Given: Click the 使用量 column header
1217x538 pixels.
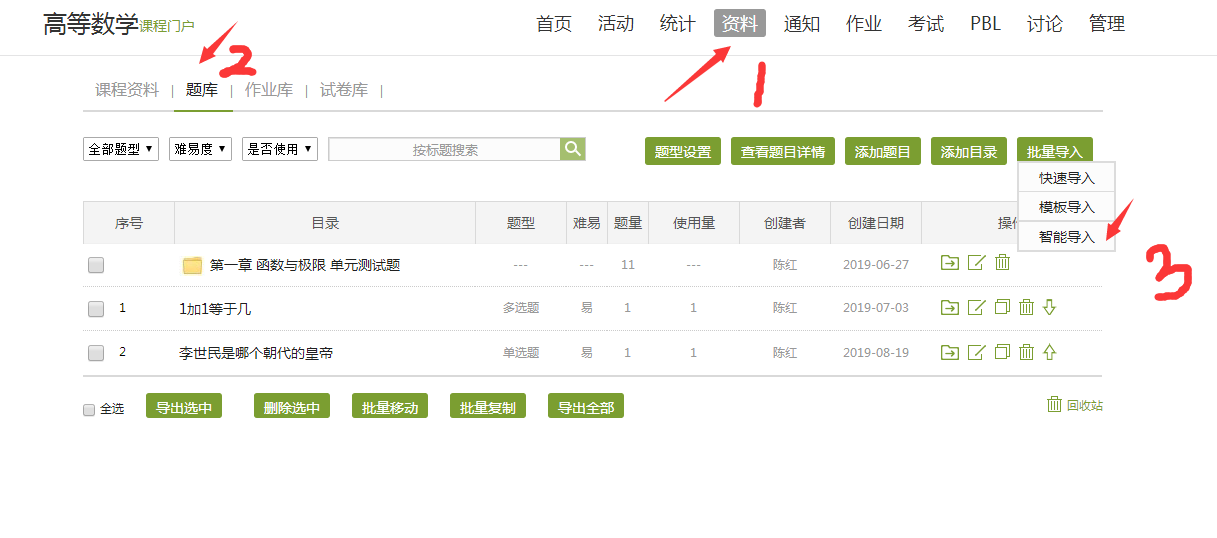Looking at the screenshot, I should [694, 223].
